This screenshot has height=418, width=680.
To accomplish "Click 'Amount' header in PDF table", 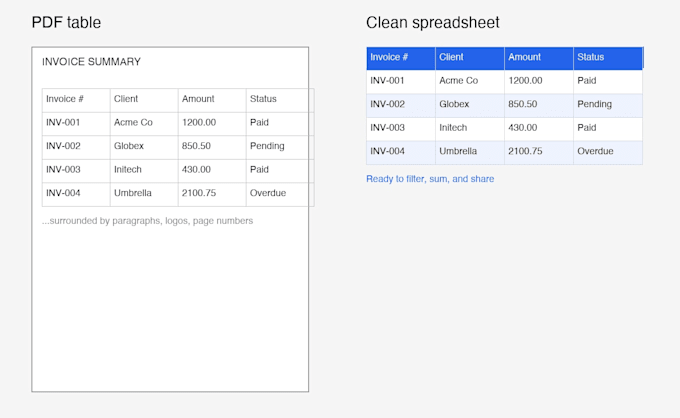I will [212, 100].
